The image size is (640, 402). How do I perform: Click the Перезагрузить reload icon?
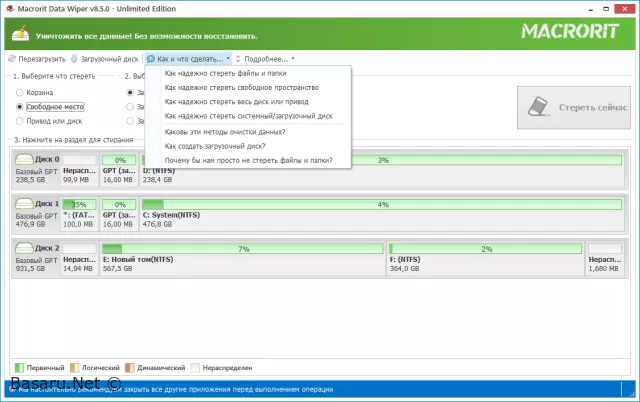point(11,59)
